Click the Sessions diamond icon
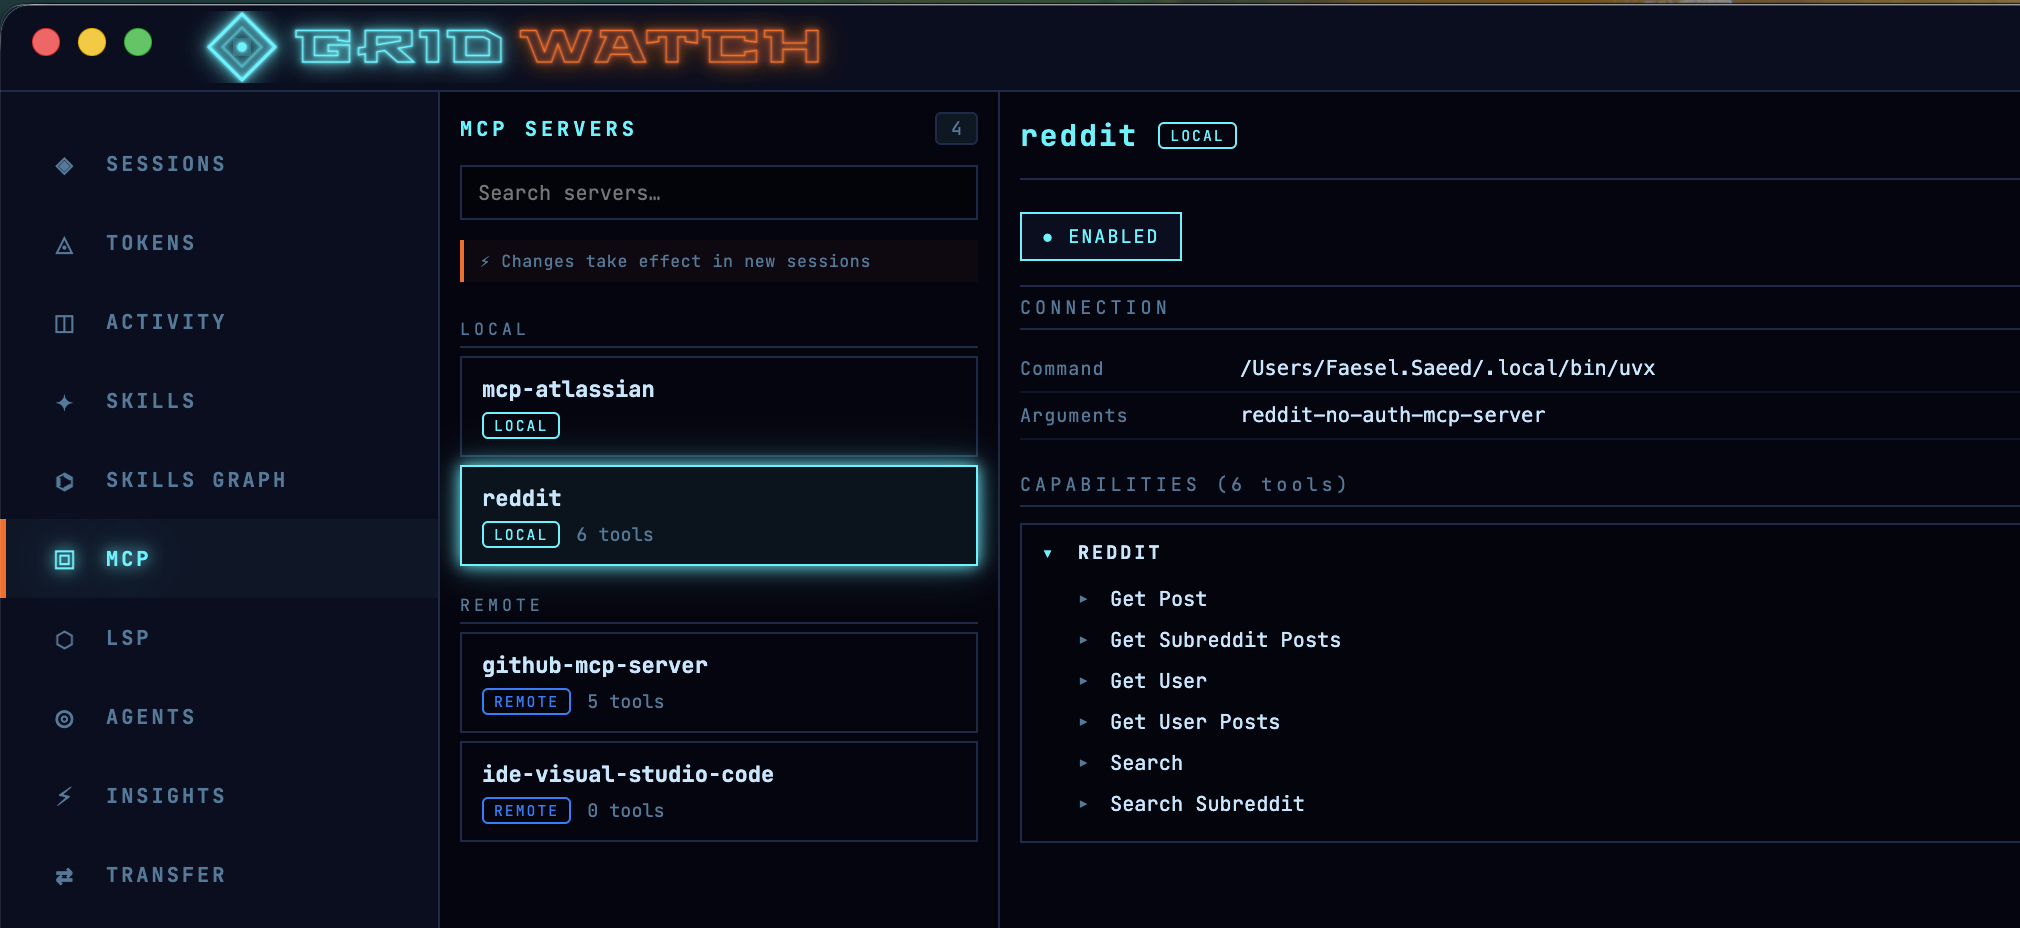2020x928 pixels. [x=64, y=165]
